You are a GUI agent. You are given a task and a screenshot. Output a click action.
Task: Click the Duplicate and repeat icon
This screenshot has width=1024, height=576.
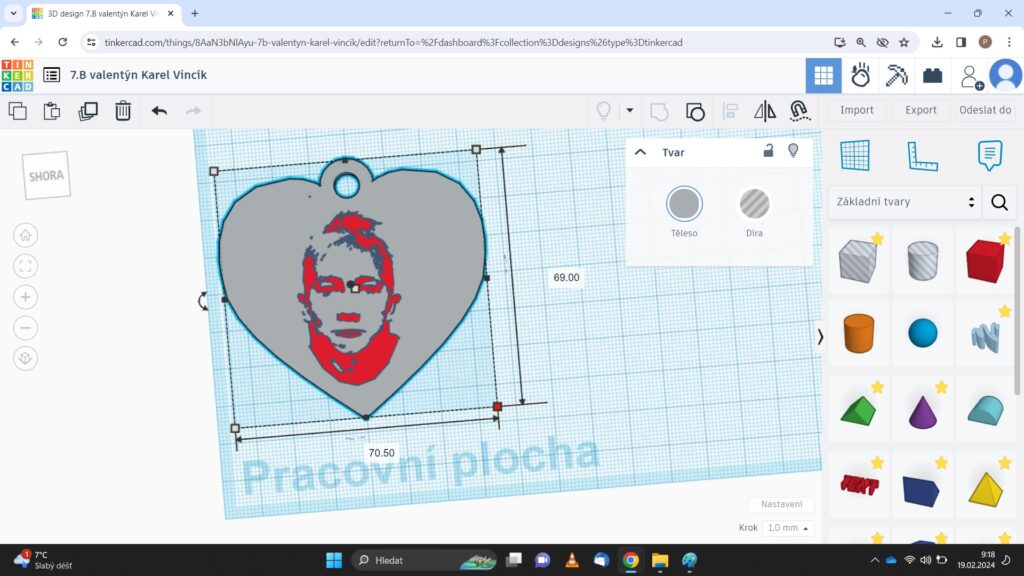88,111
